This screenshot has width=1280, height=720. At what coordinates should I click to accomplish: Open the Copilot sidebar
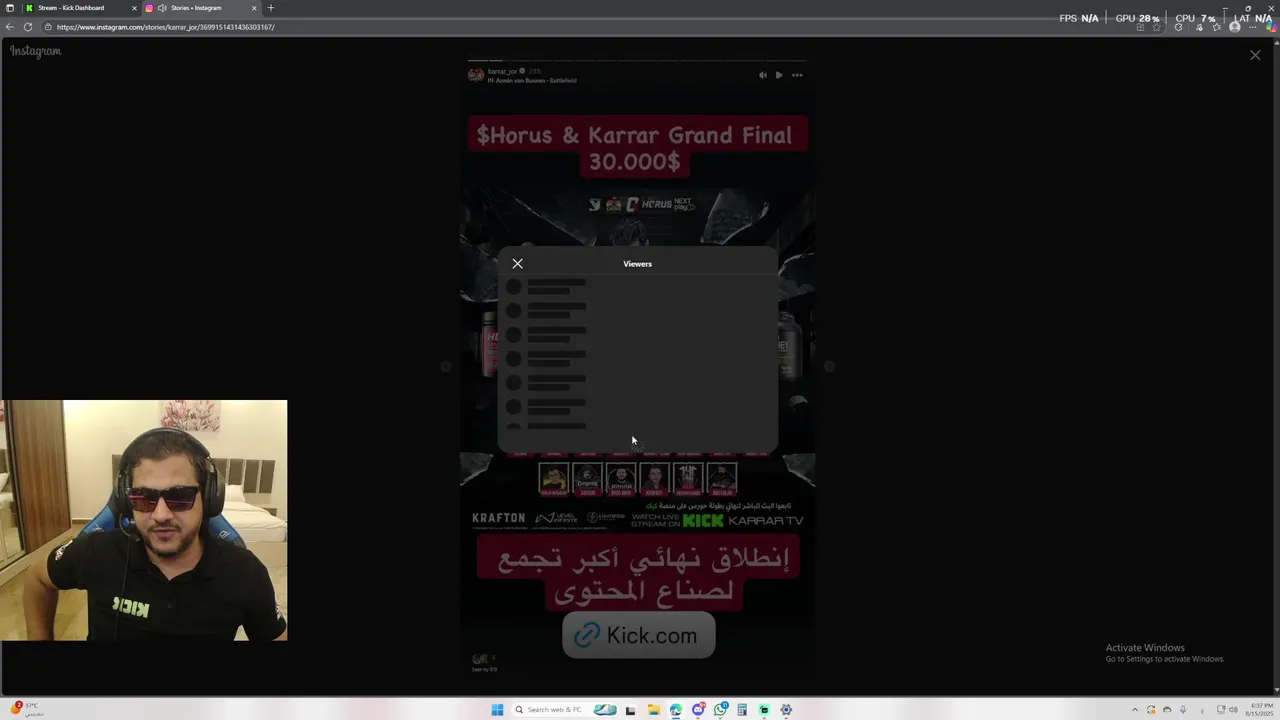tap(1271, 27)
